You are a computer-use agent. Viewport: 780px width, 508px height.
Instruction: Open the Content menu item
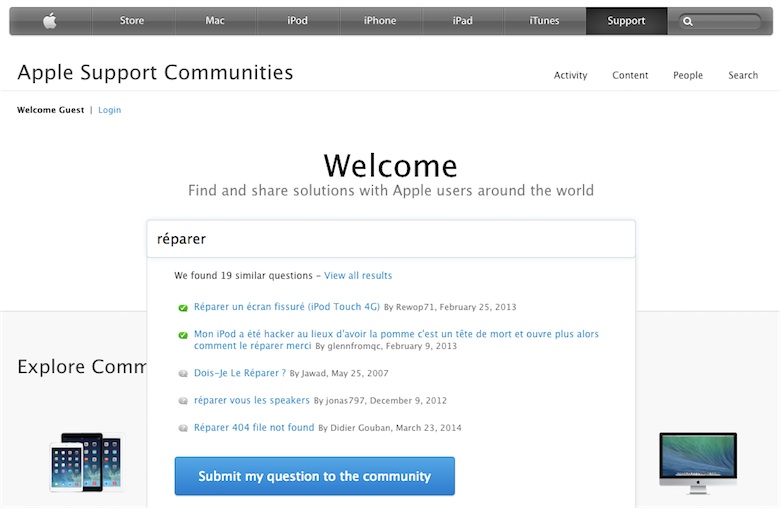(630, 75)
